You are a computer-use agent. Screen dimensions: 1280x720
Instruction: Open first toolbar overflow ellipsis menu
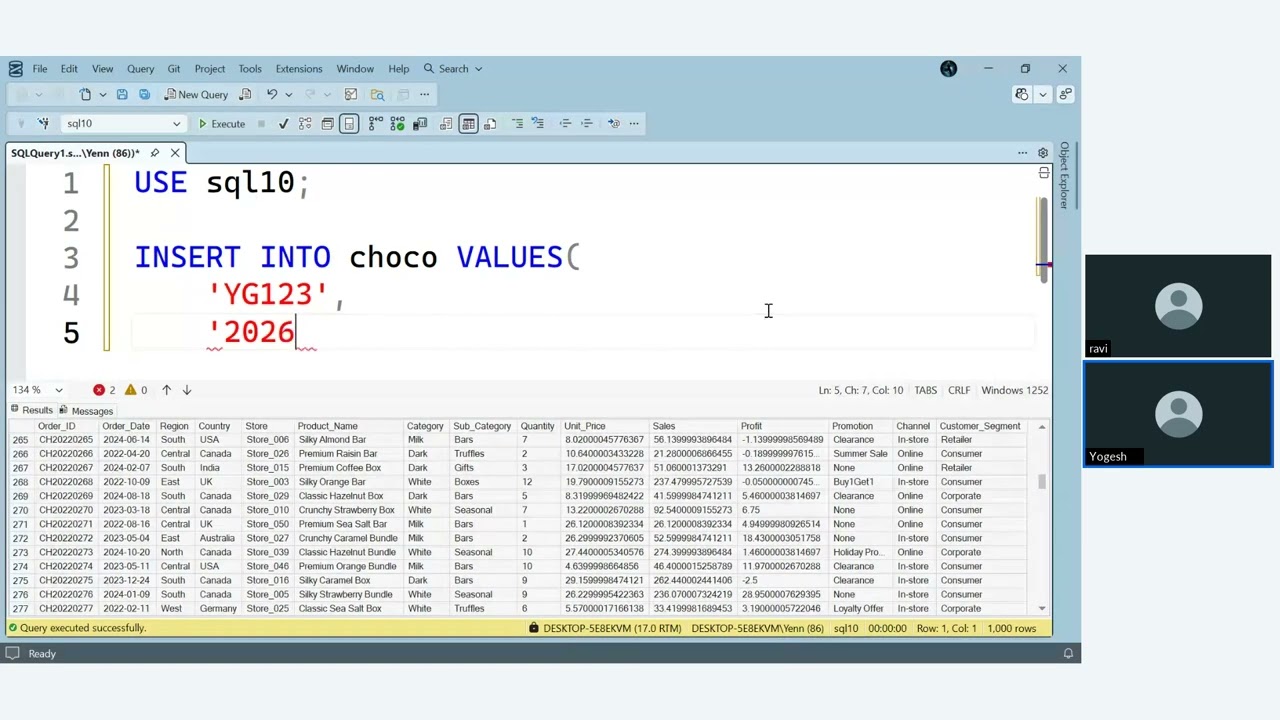coord(425,94)
